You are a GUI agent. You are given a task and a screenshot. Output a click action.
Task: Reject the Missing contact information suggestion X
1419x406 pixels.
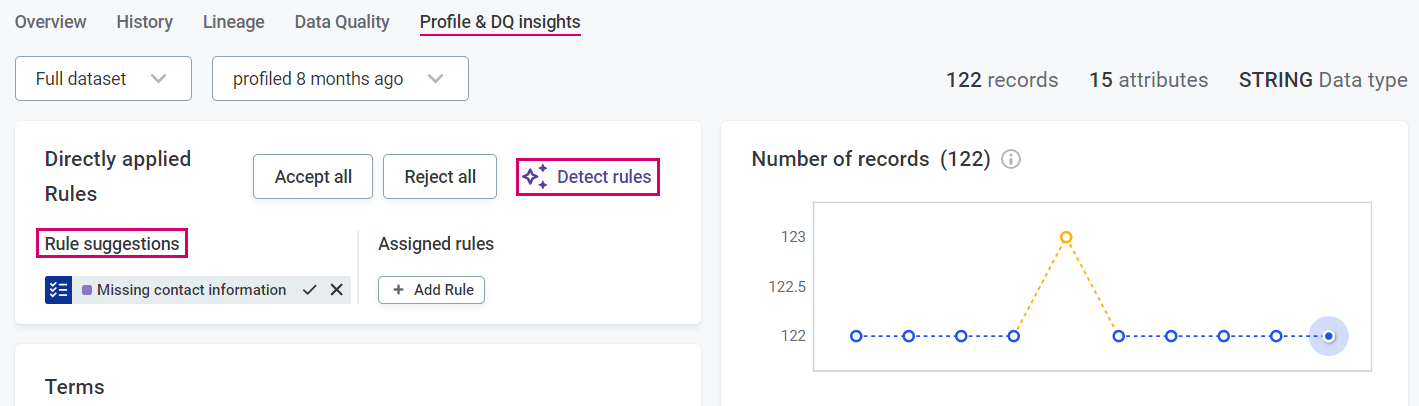pyautogui.click(x=337, y=290)
